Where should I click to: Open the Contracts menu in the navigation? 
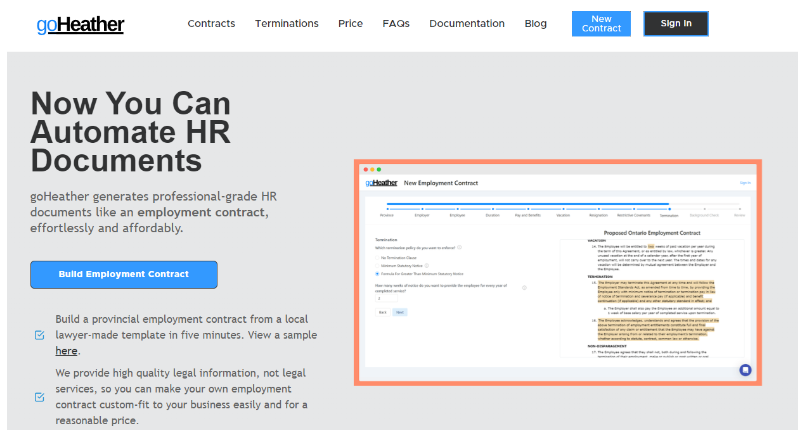[211, 24]
